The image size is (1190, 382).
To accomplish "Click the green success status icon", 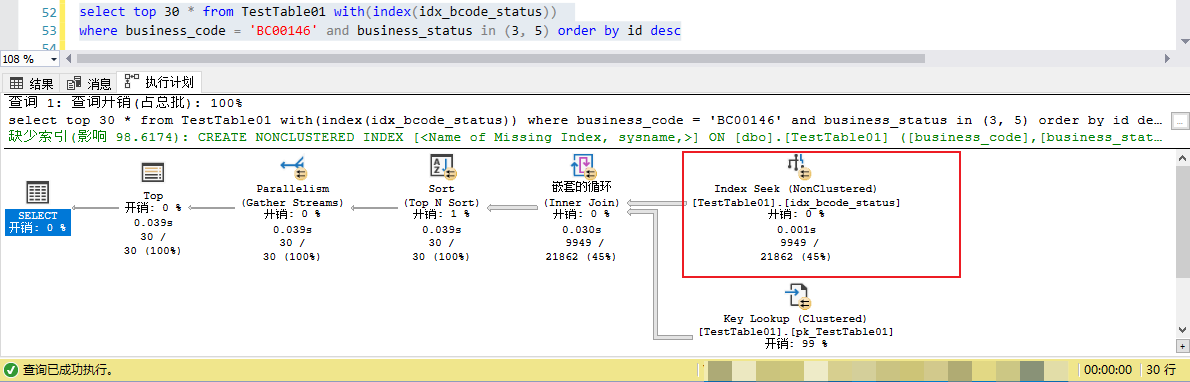I will [x=12, y=371].
